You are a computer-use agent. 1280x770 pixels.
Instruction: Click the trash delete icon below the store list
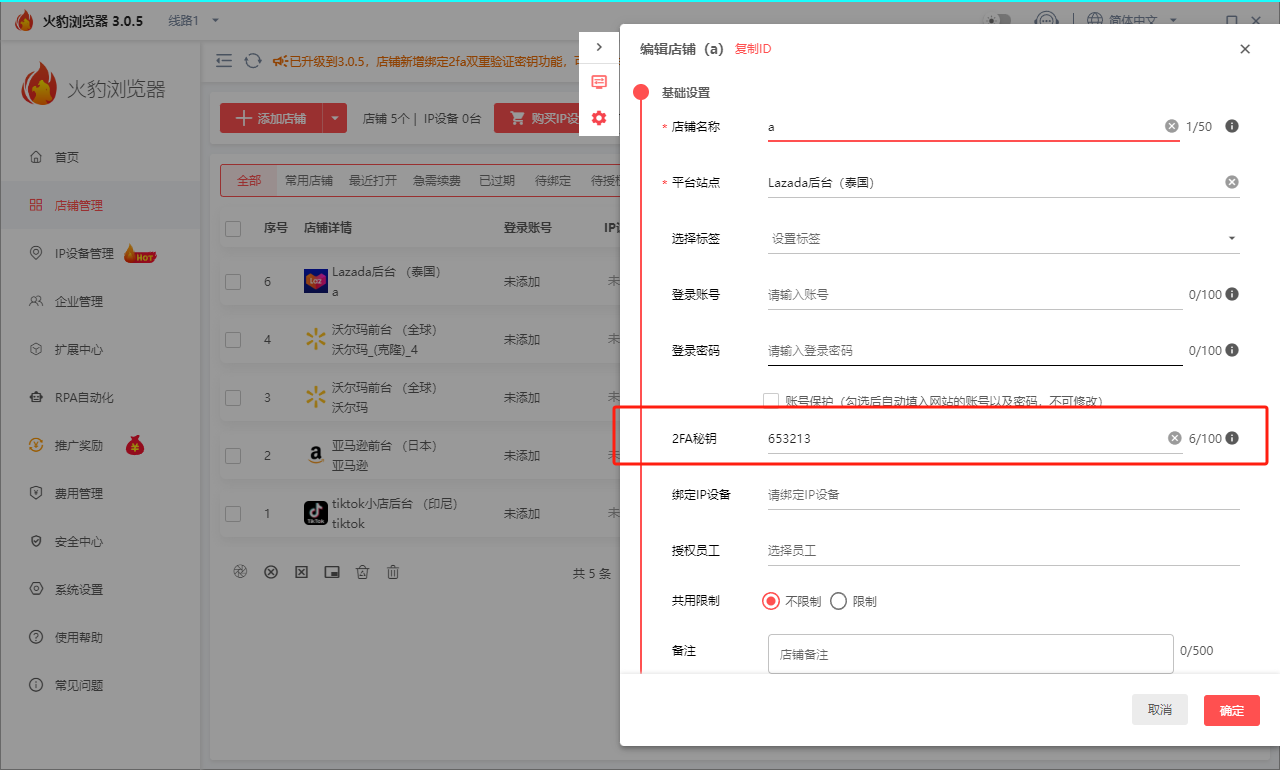click(363, 571)
